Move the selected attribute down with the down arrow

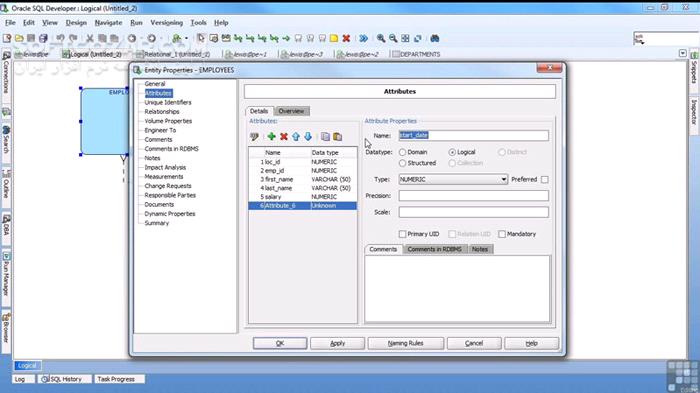tap(308, 137)
